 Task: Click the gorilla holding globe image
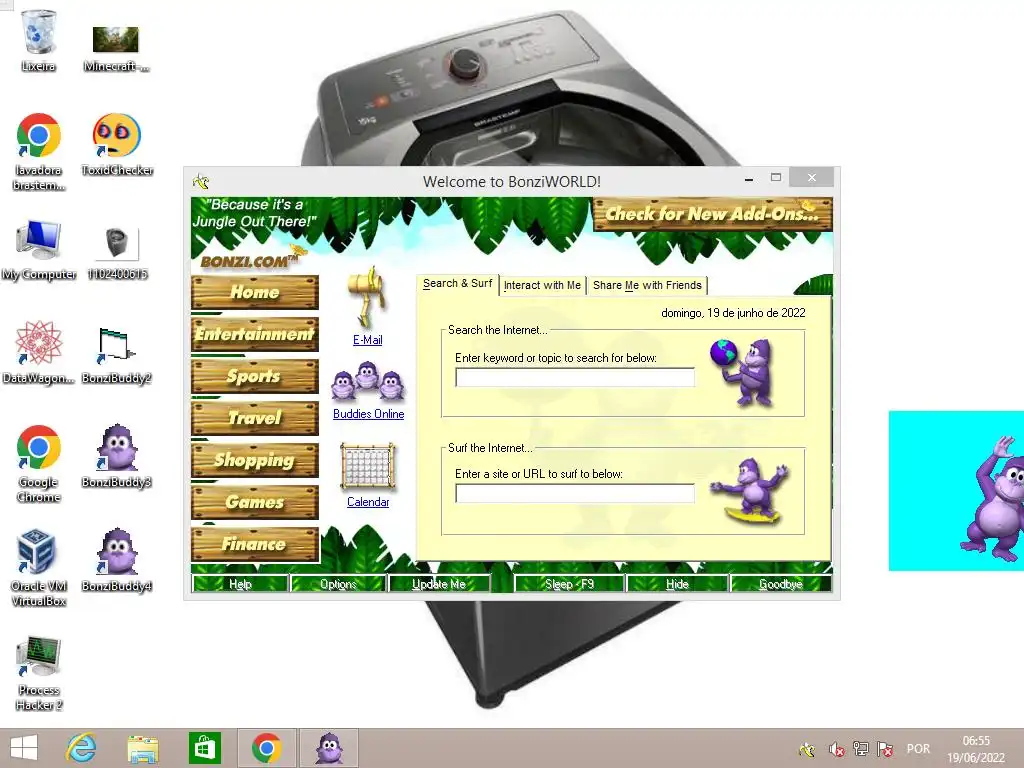(743, 372)
